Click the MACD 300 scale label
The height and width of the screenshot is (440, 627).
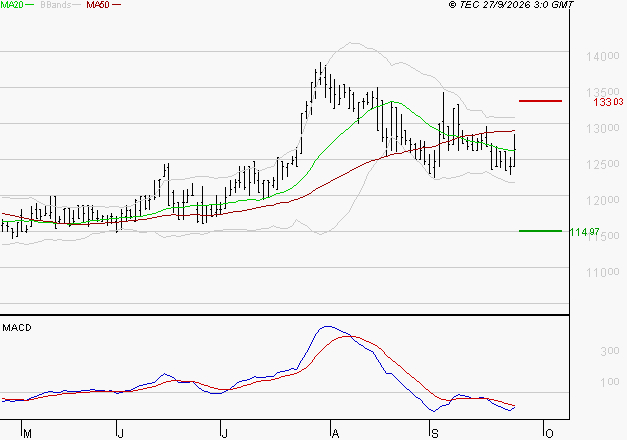click(x=610, y=351)
